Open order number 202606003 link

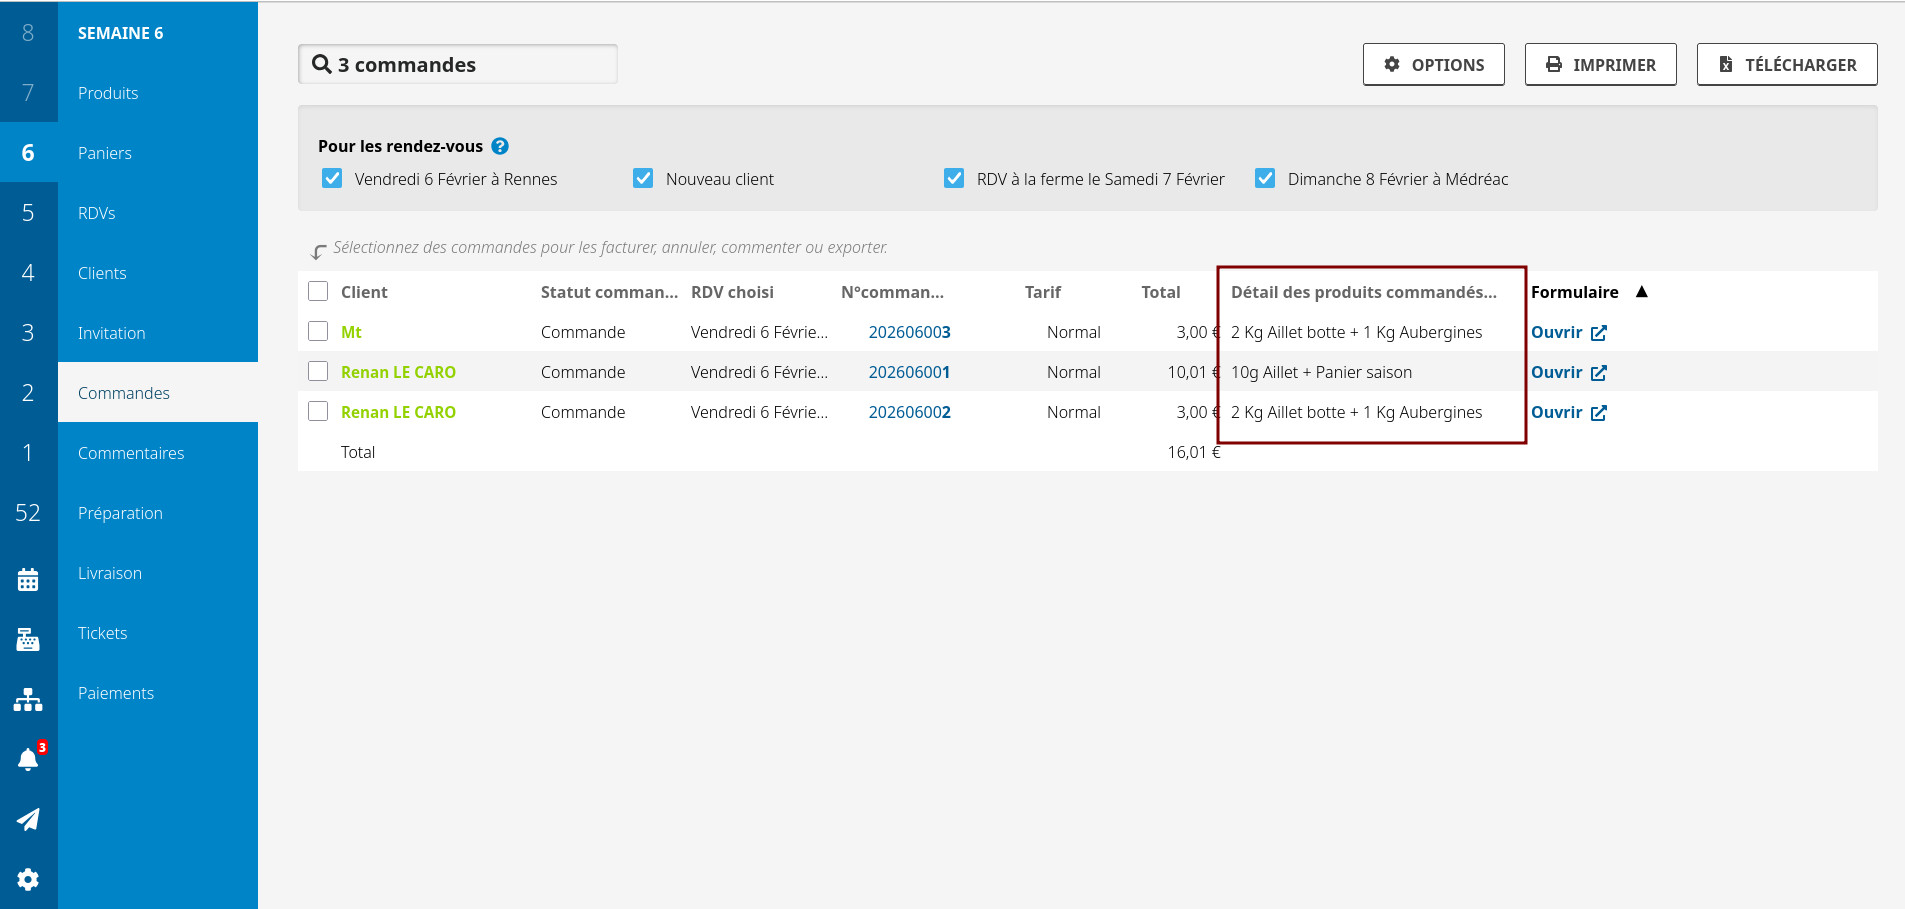tap(909, 332)
